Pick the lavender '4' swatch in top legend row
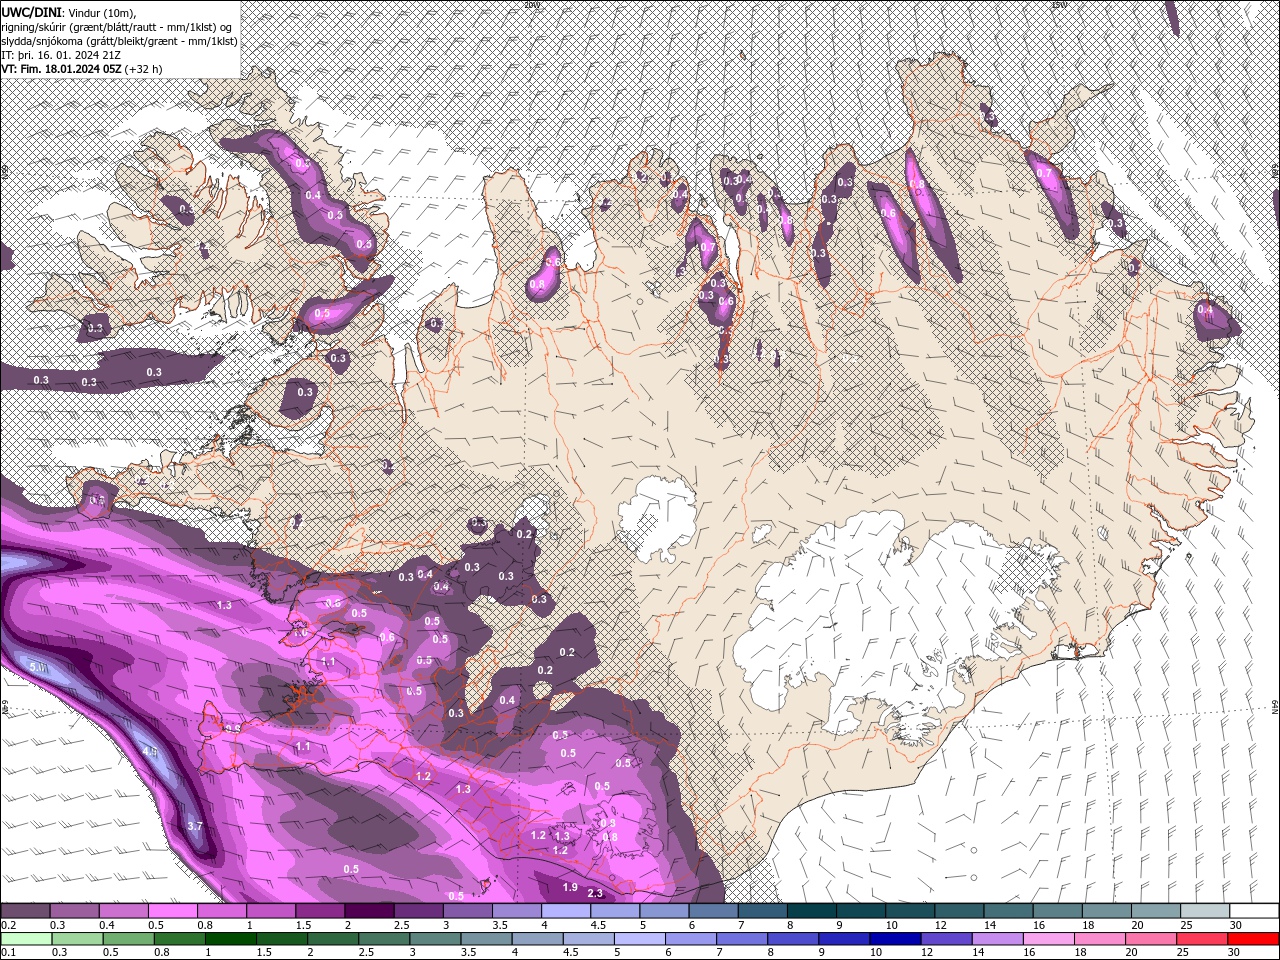1280x960 pixels. (564, 911)
